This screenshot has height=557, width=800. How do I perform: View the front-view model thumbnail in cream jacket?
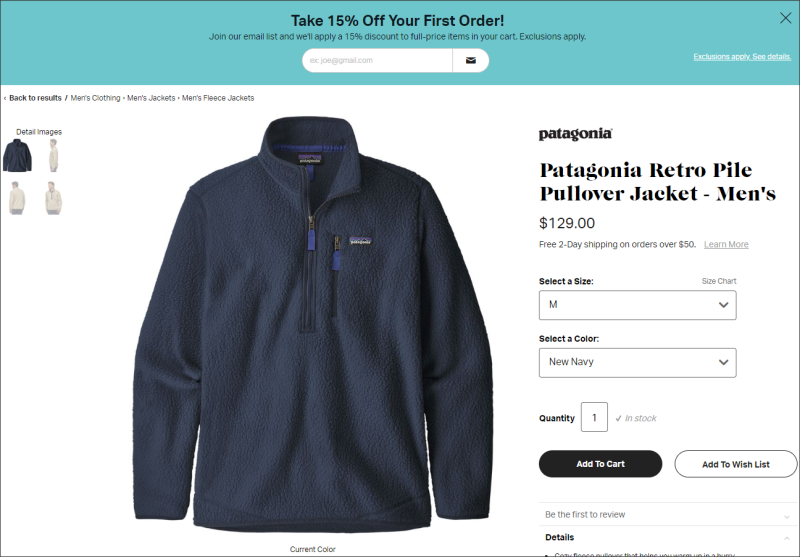pyautogui.click(x=54, y=198)
